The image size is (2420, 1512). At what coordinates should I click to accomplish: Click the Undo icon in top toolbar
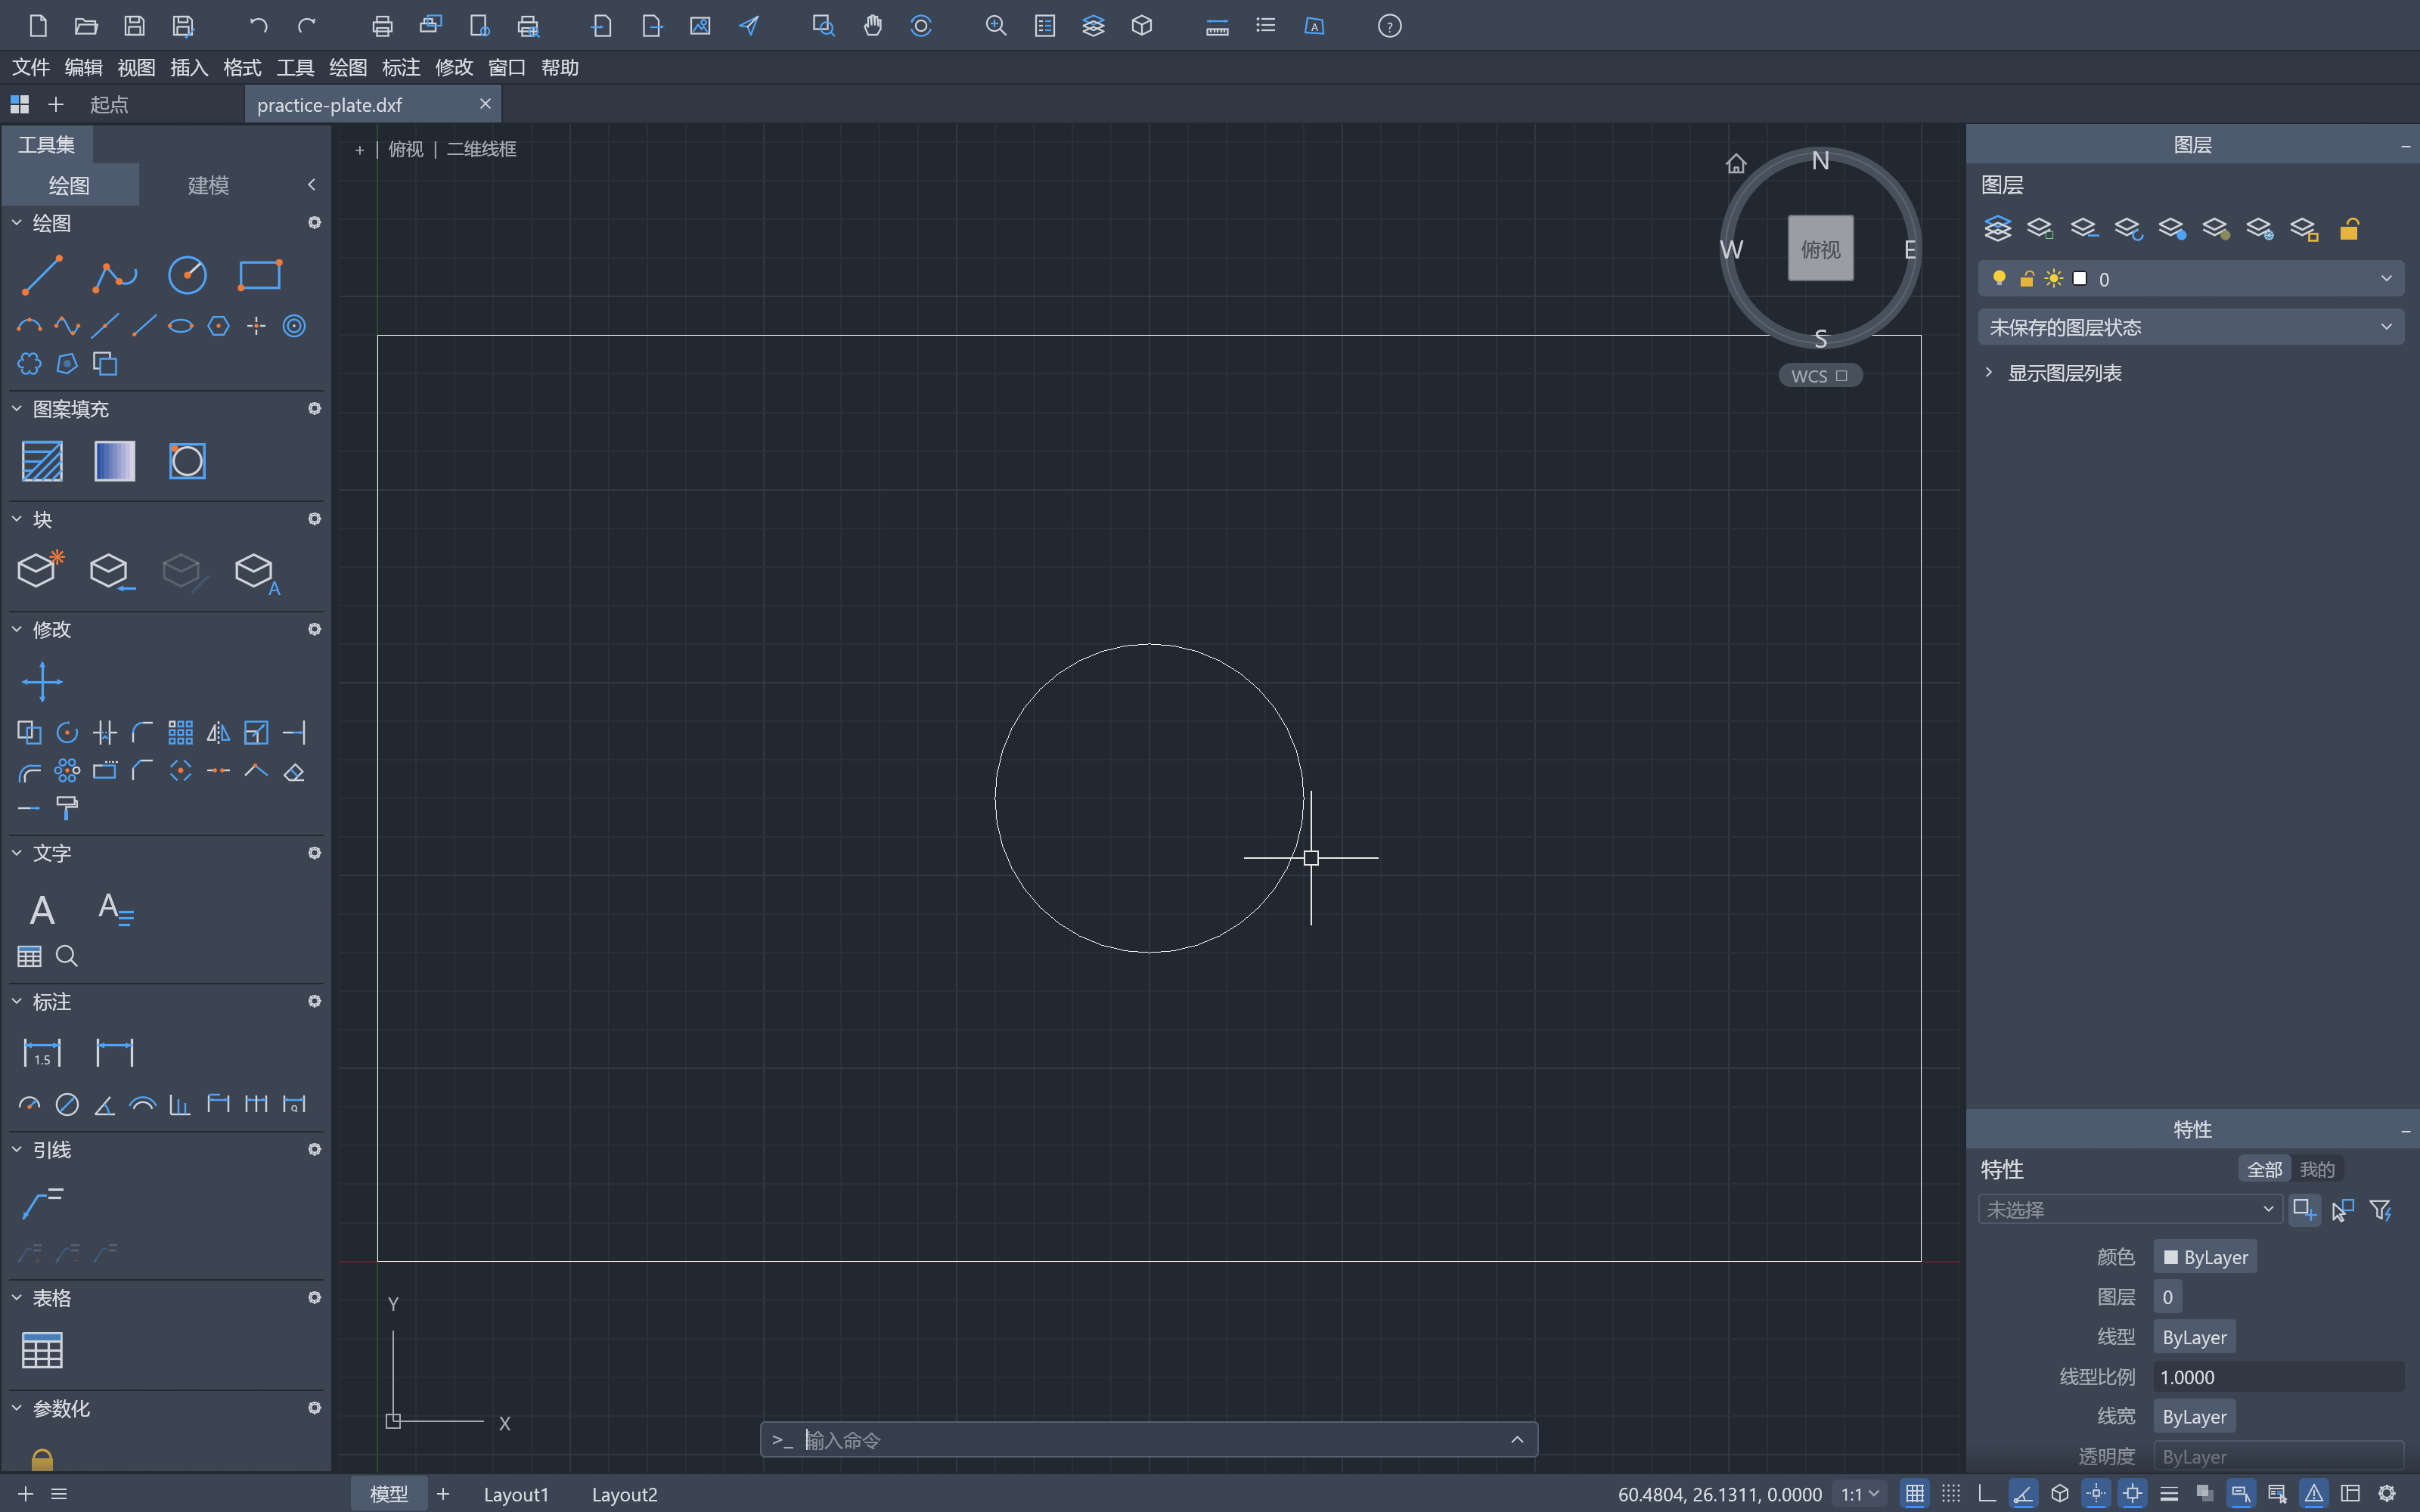click(258, 26)
